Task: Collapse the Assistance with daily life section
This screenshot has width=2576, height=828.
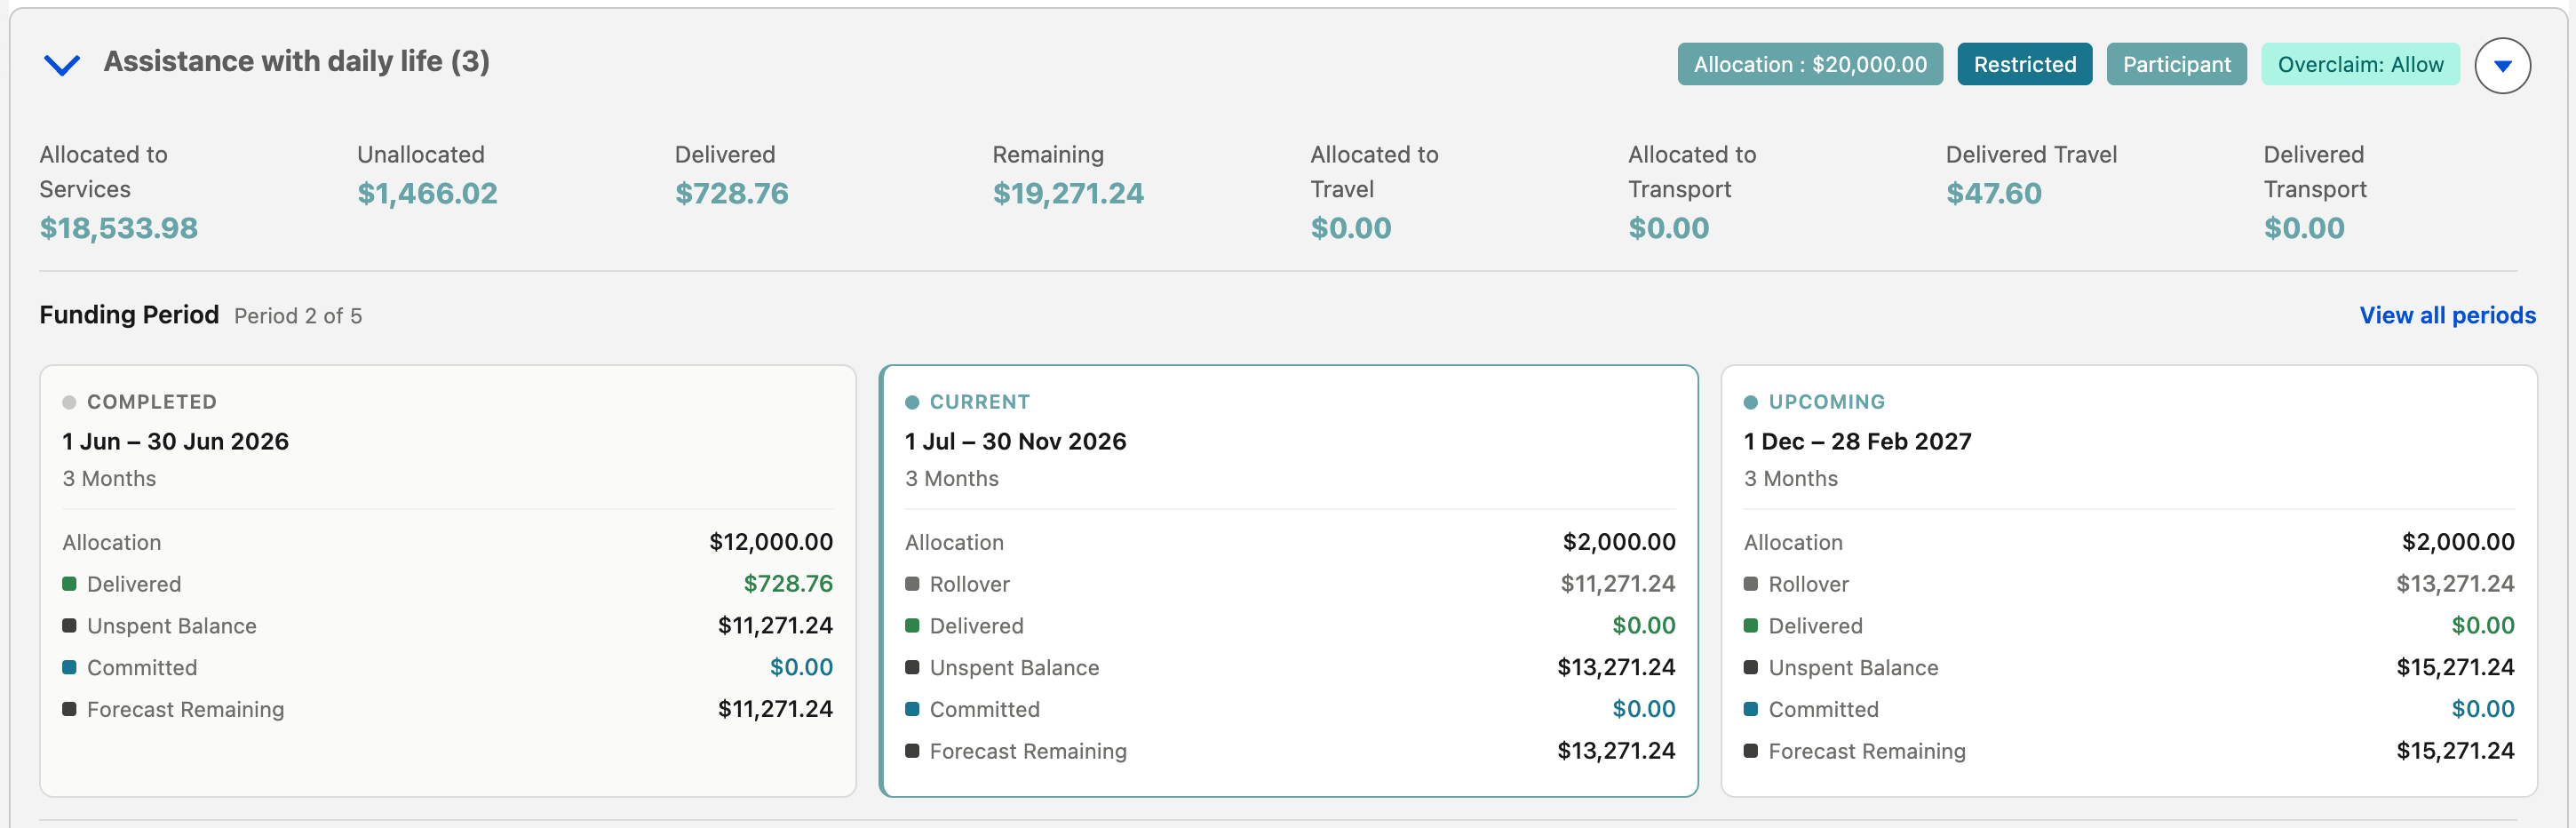Action: [x=62, y=65]
